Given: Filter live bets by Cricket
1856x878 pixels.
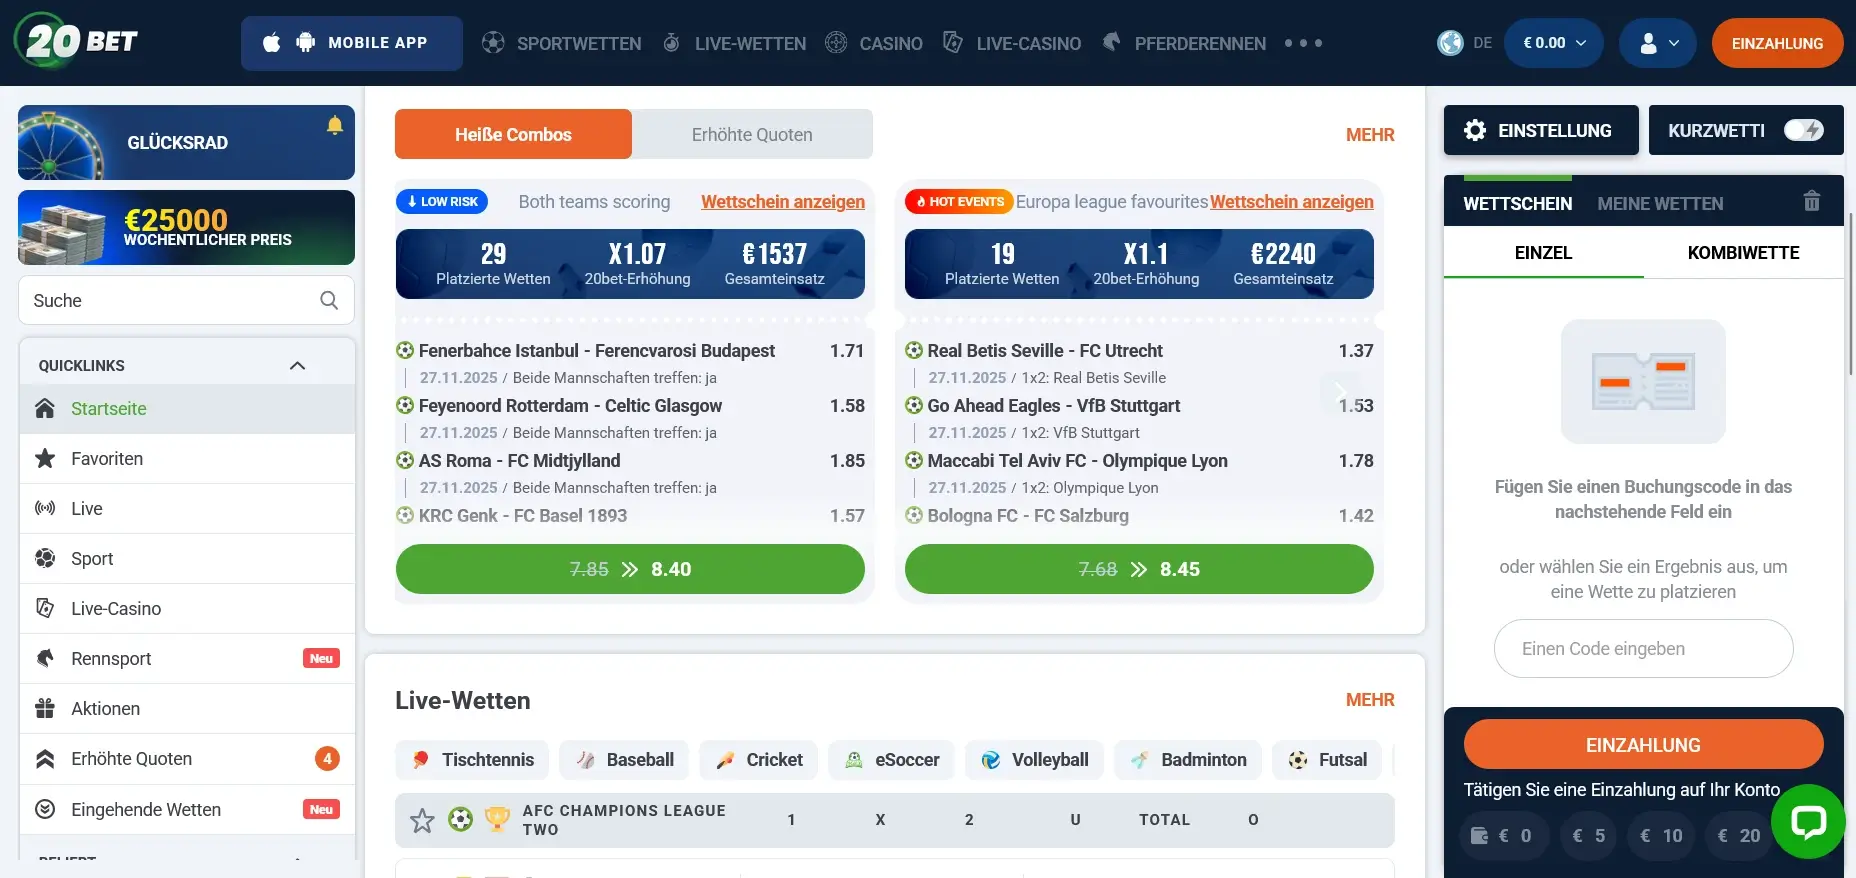Looking at the screenshot, I should (758, 760).
